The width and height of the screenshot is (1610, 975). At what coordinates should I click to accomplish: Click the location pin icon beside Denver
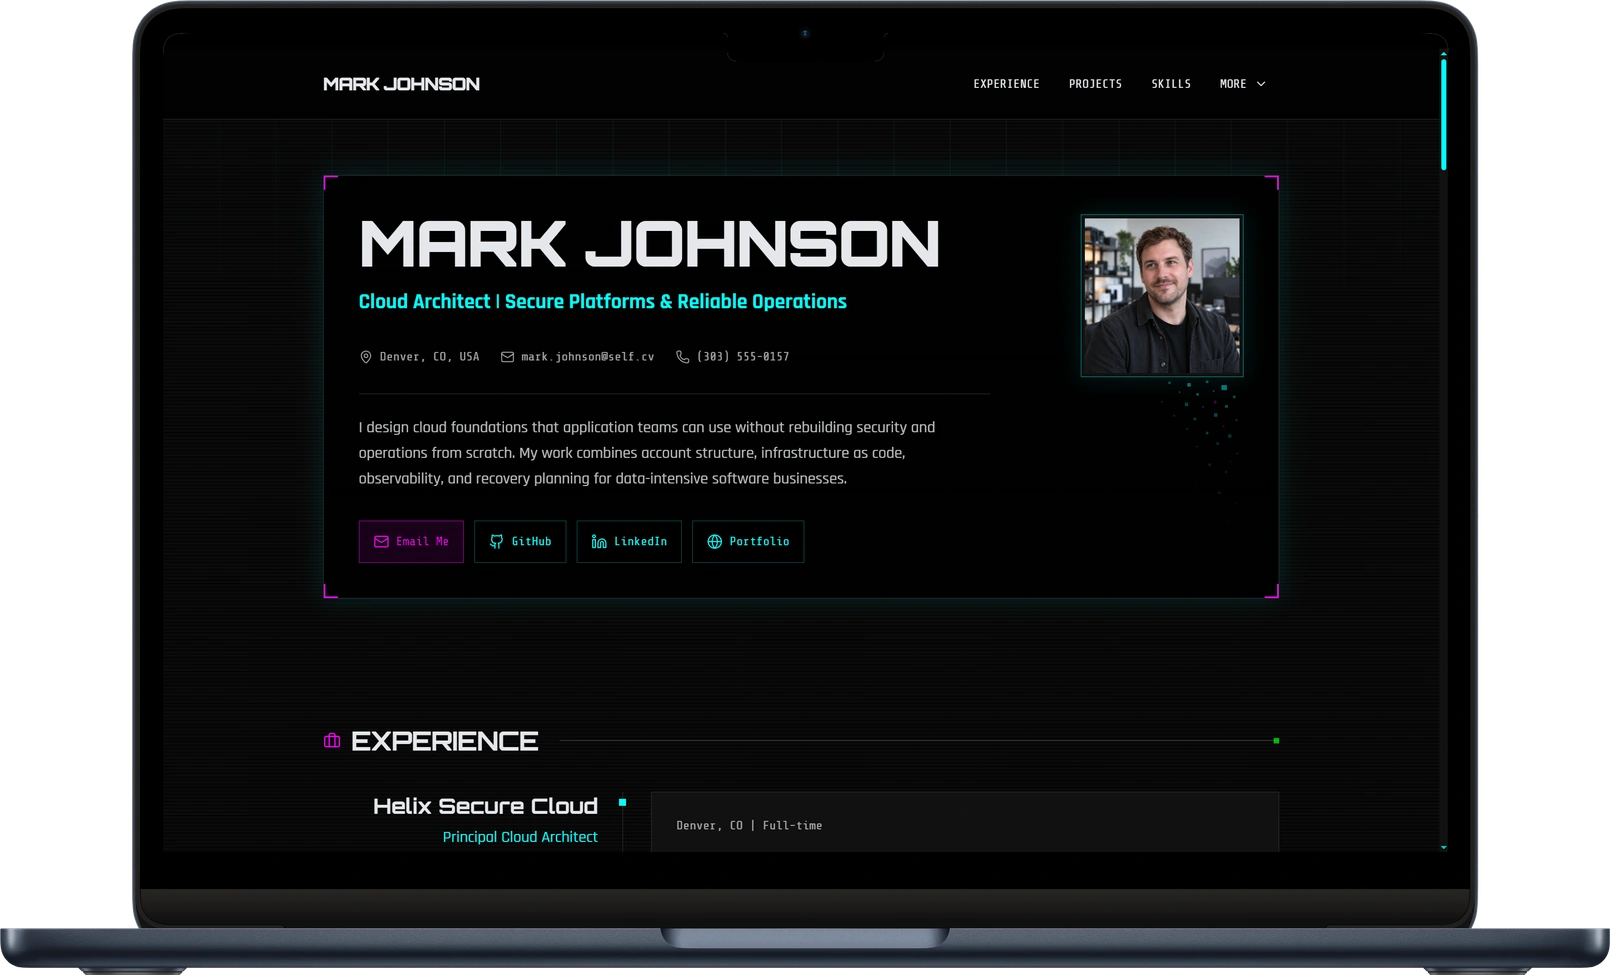366,357
